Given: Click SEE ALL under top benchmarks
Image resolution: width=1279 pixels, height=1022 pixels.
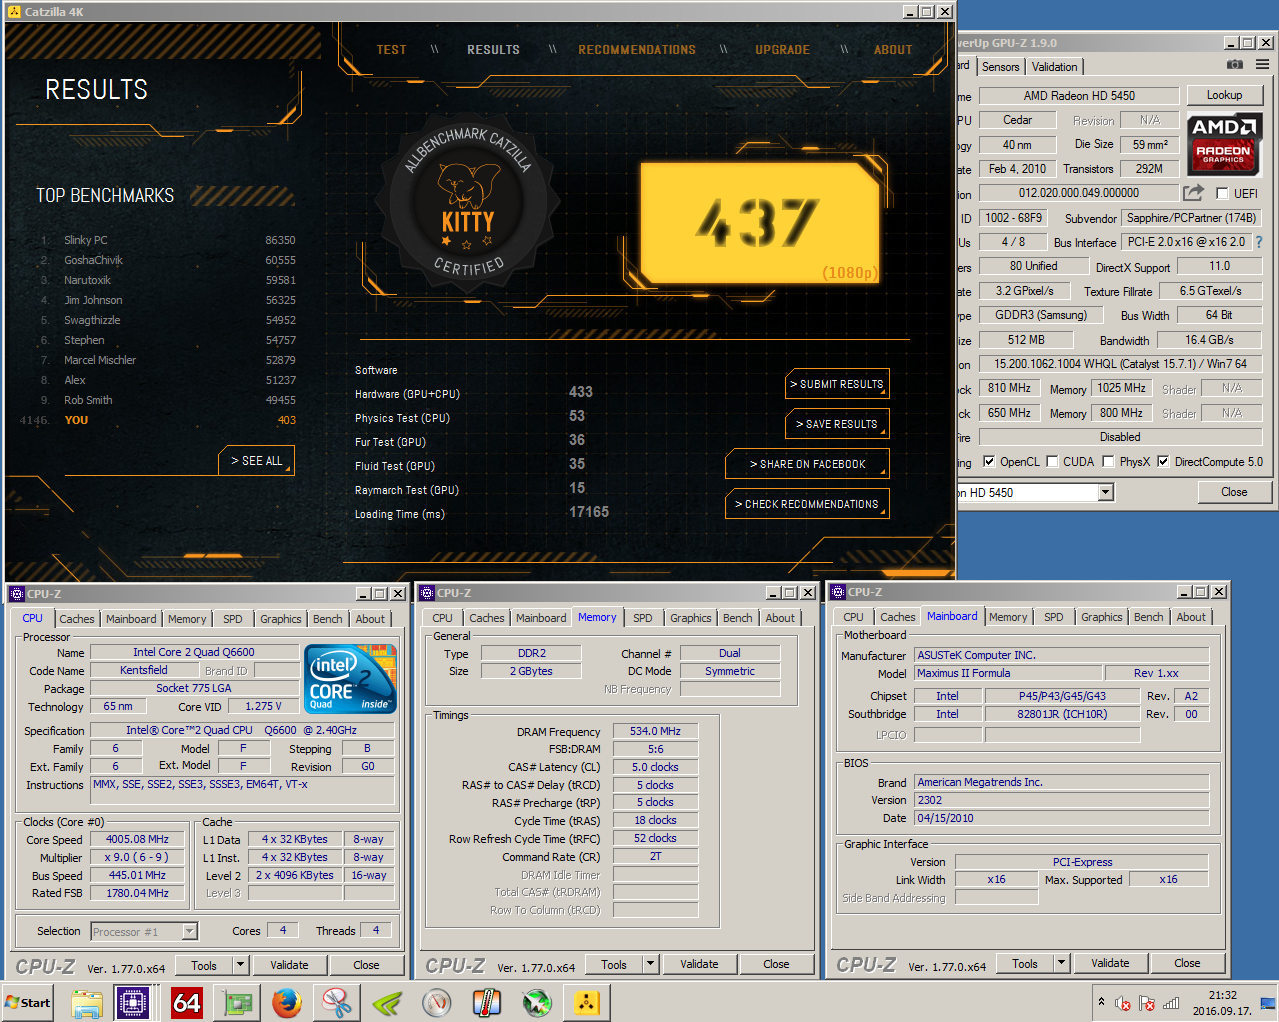Looking at the screenshot, I should tap(257, 461).
